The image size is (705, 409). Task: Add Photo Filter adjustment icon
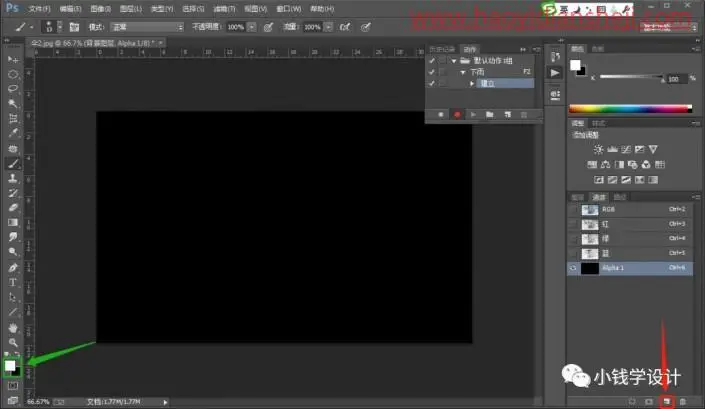[633, 164]
